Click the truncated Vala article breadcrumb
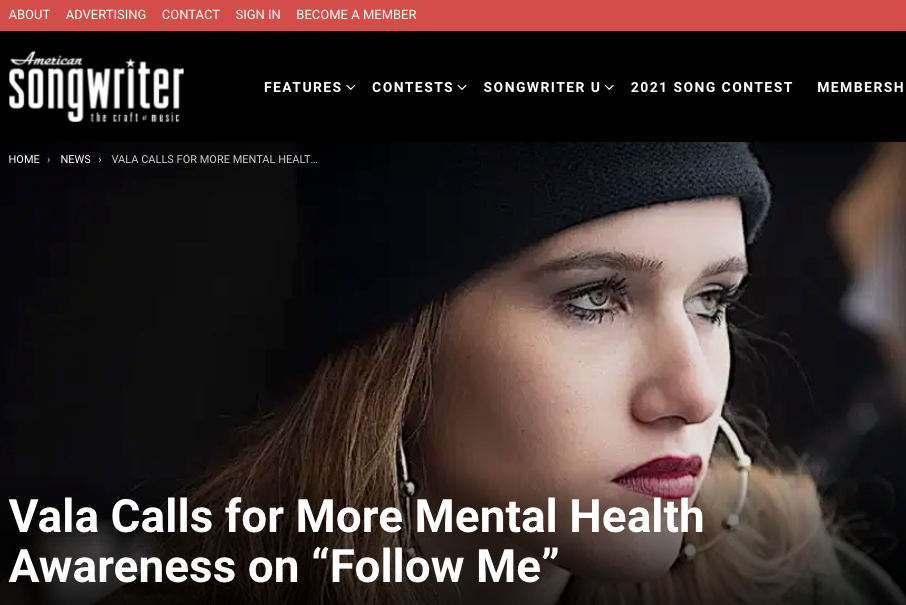Viewport: 906px width, 605px height. (x=214, y=159)
